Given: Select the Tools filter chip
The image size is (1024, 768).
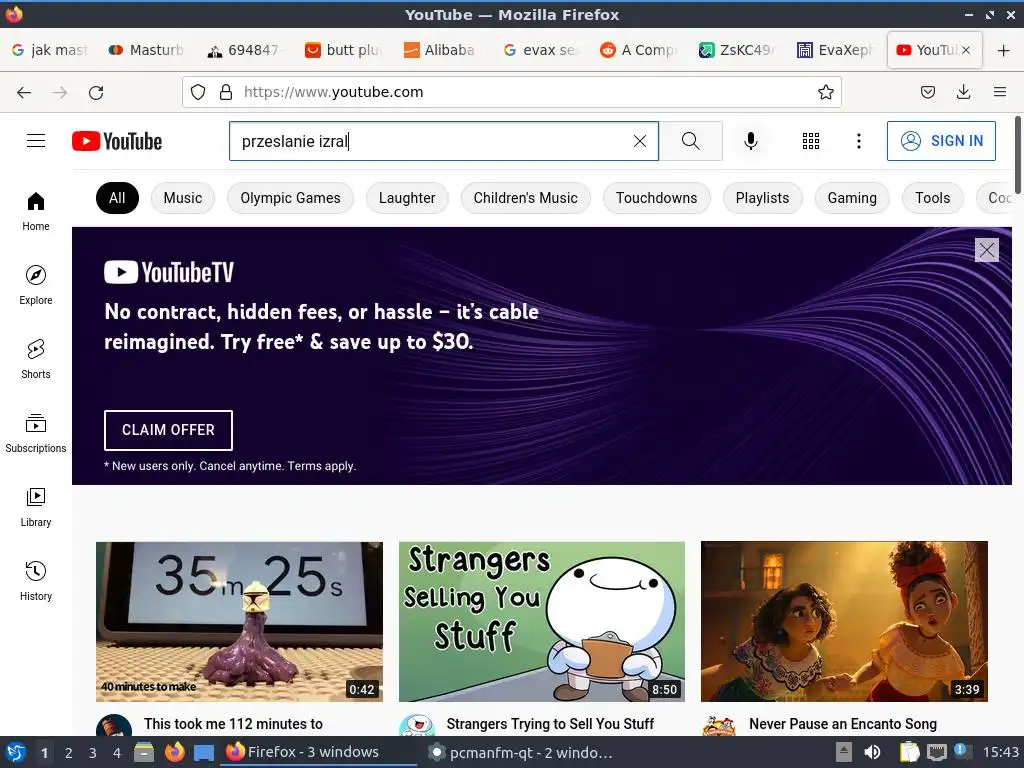Looking at the screenshot, I should click(933, 198).
